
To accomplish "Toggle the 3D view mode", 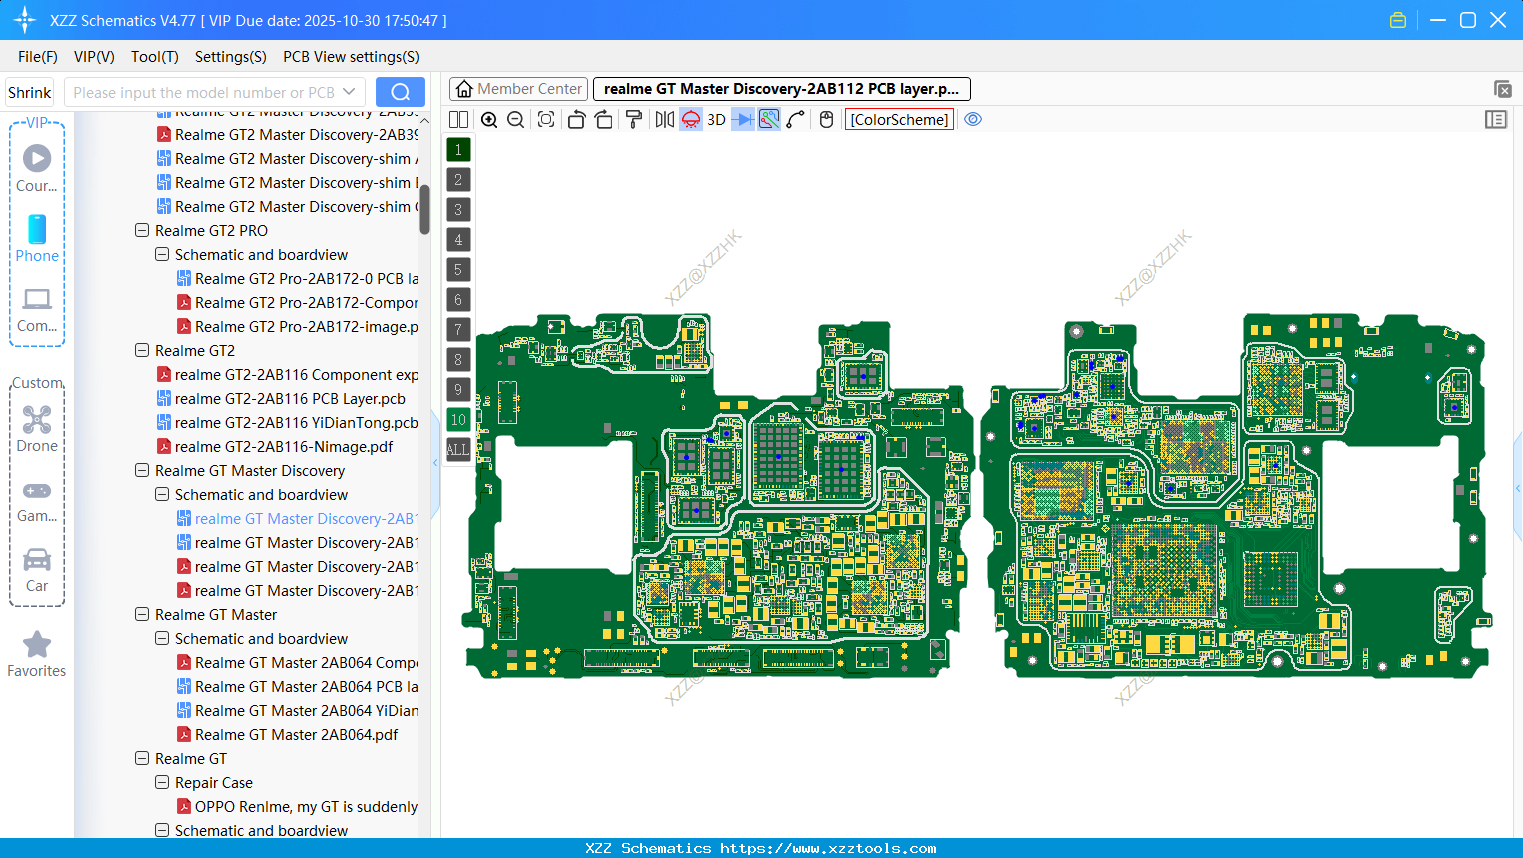I will (716, 120).
